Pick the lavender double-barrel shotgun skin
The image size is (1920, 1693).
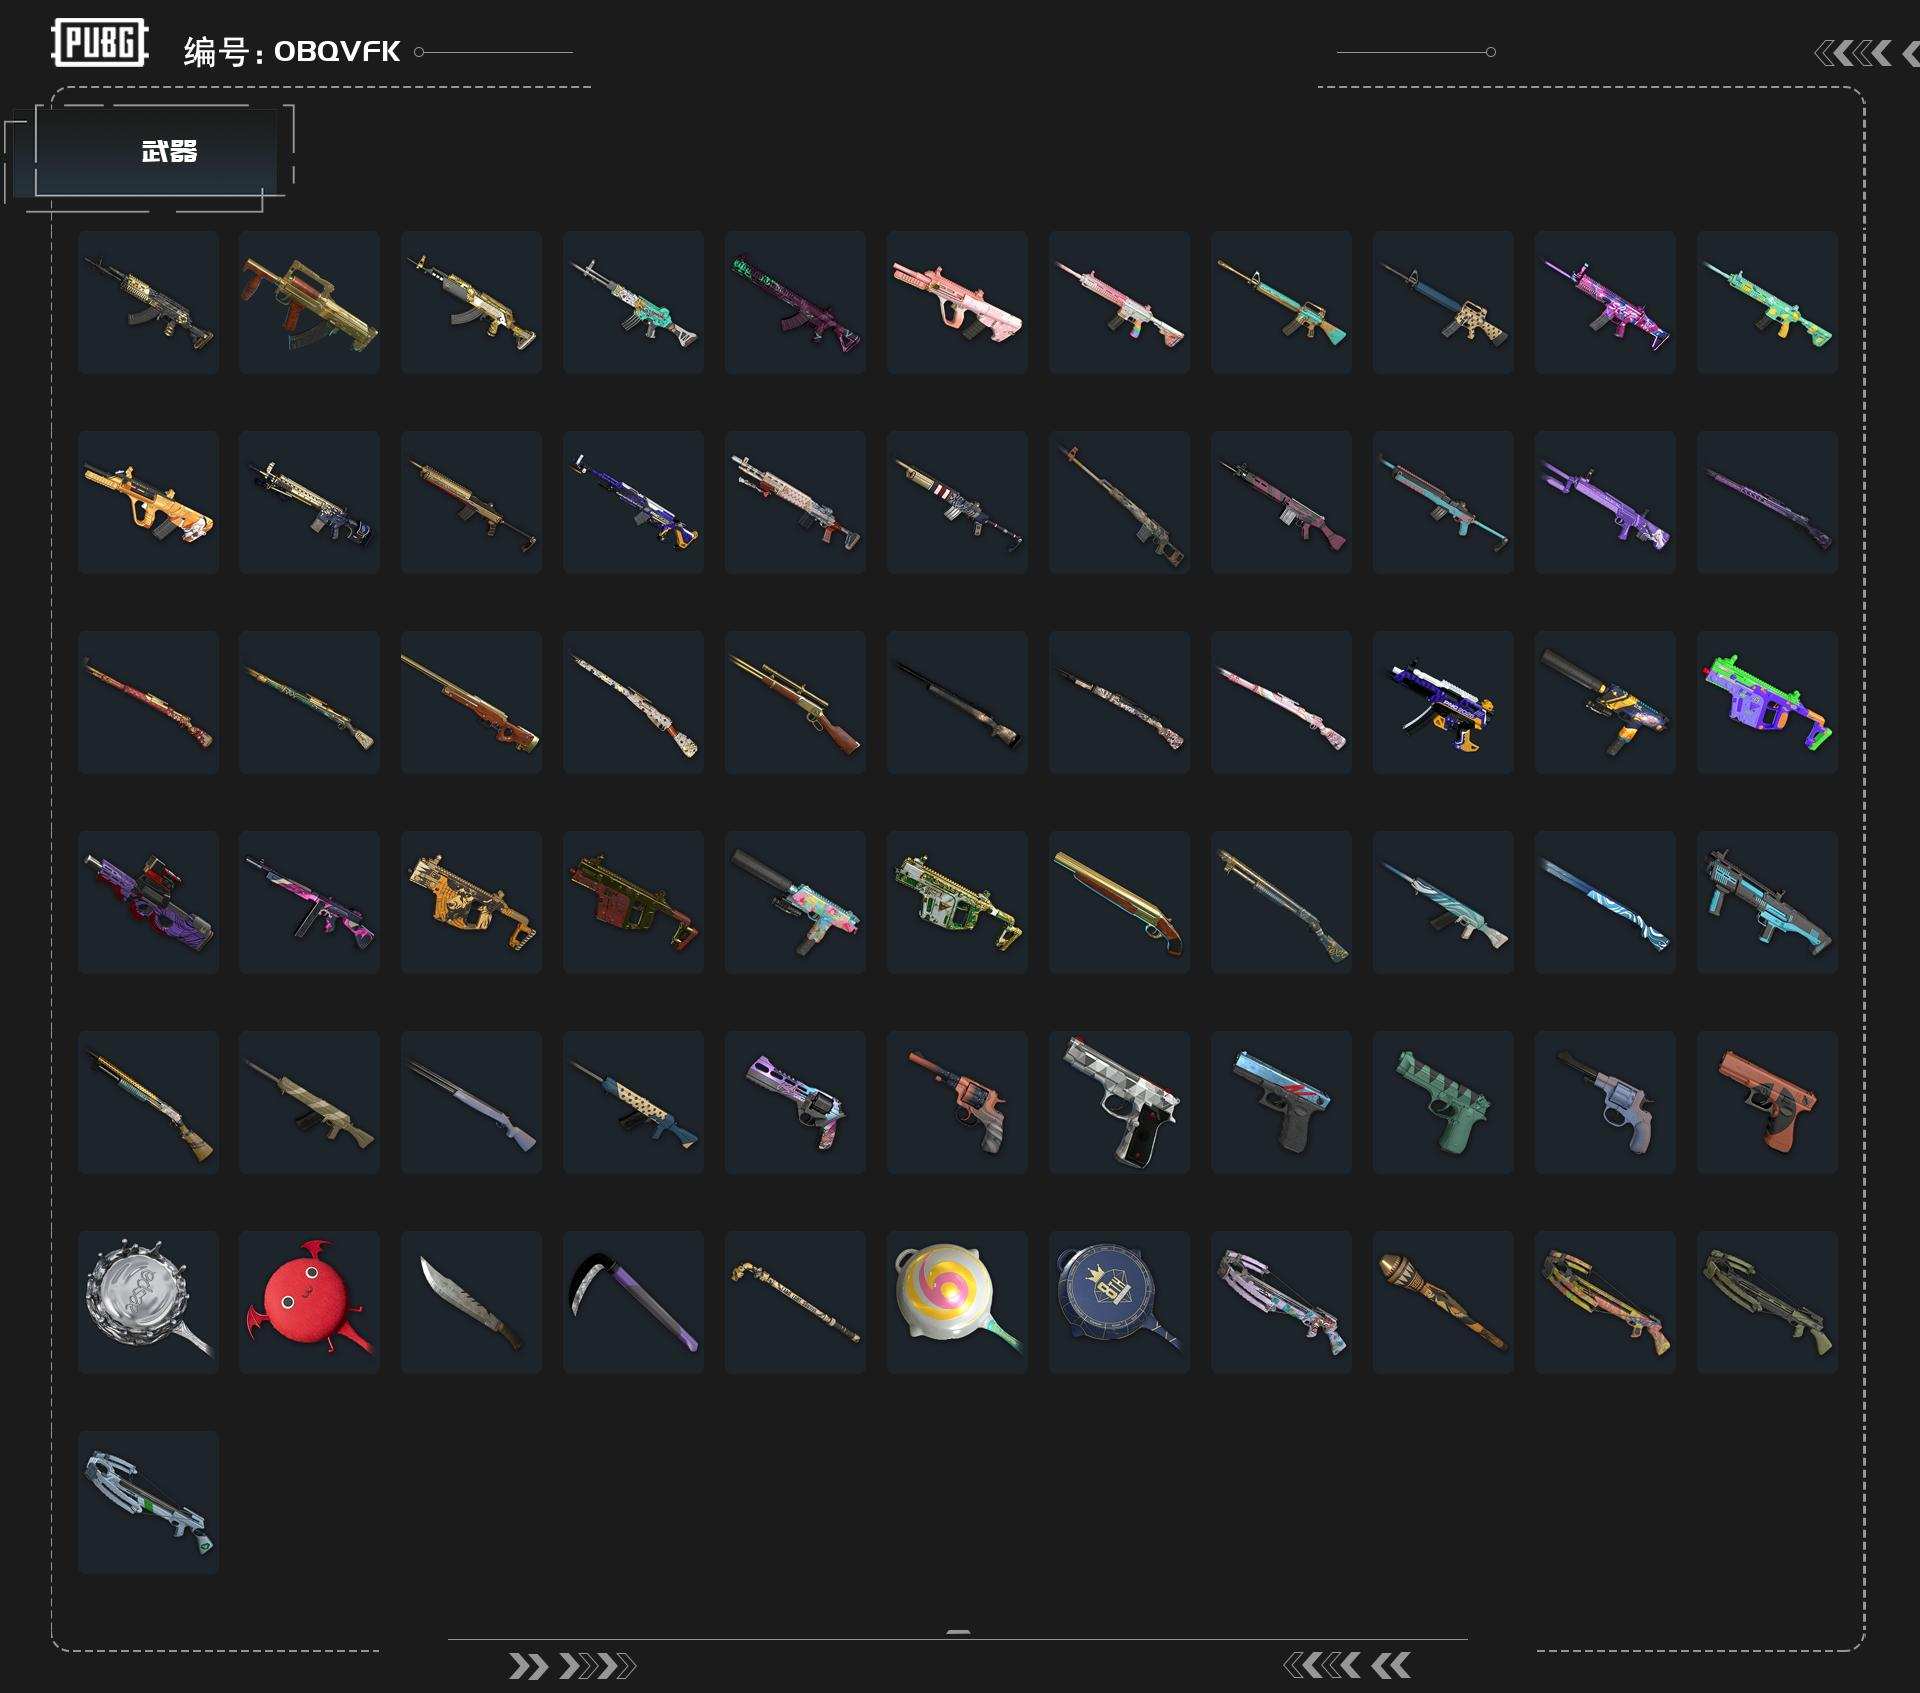pos(471,1102)
